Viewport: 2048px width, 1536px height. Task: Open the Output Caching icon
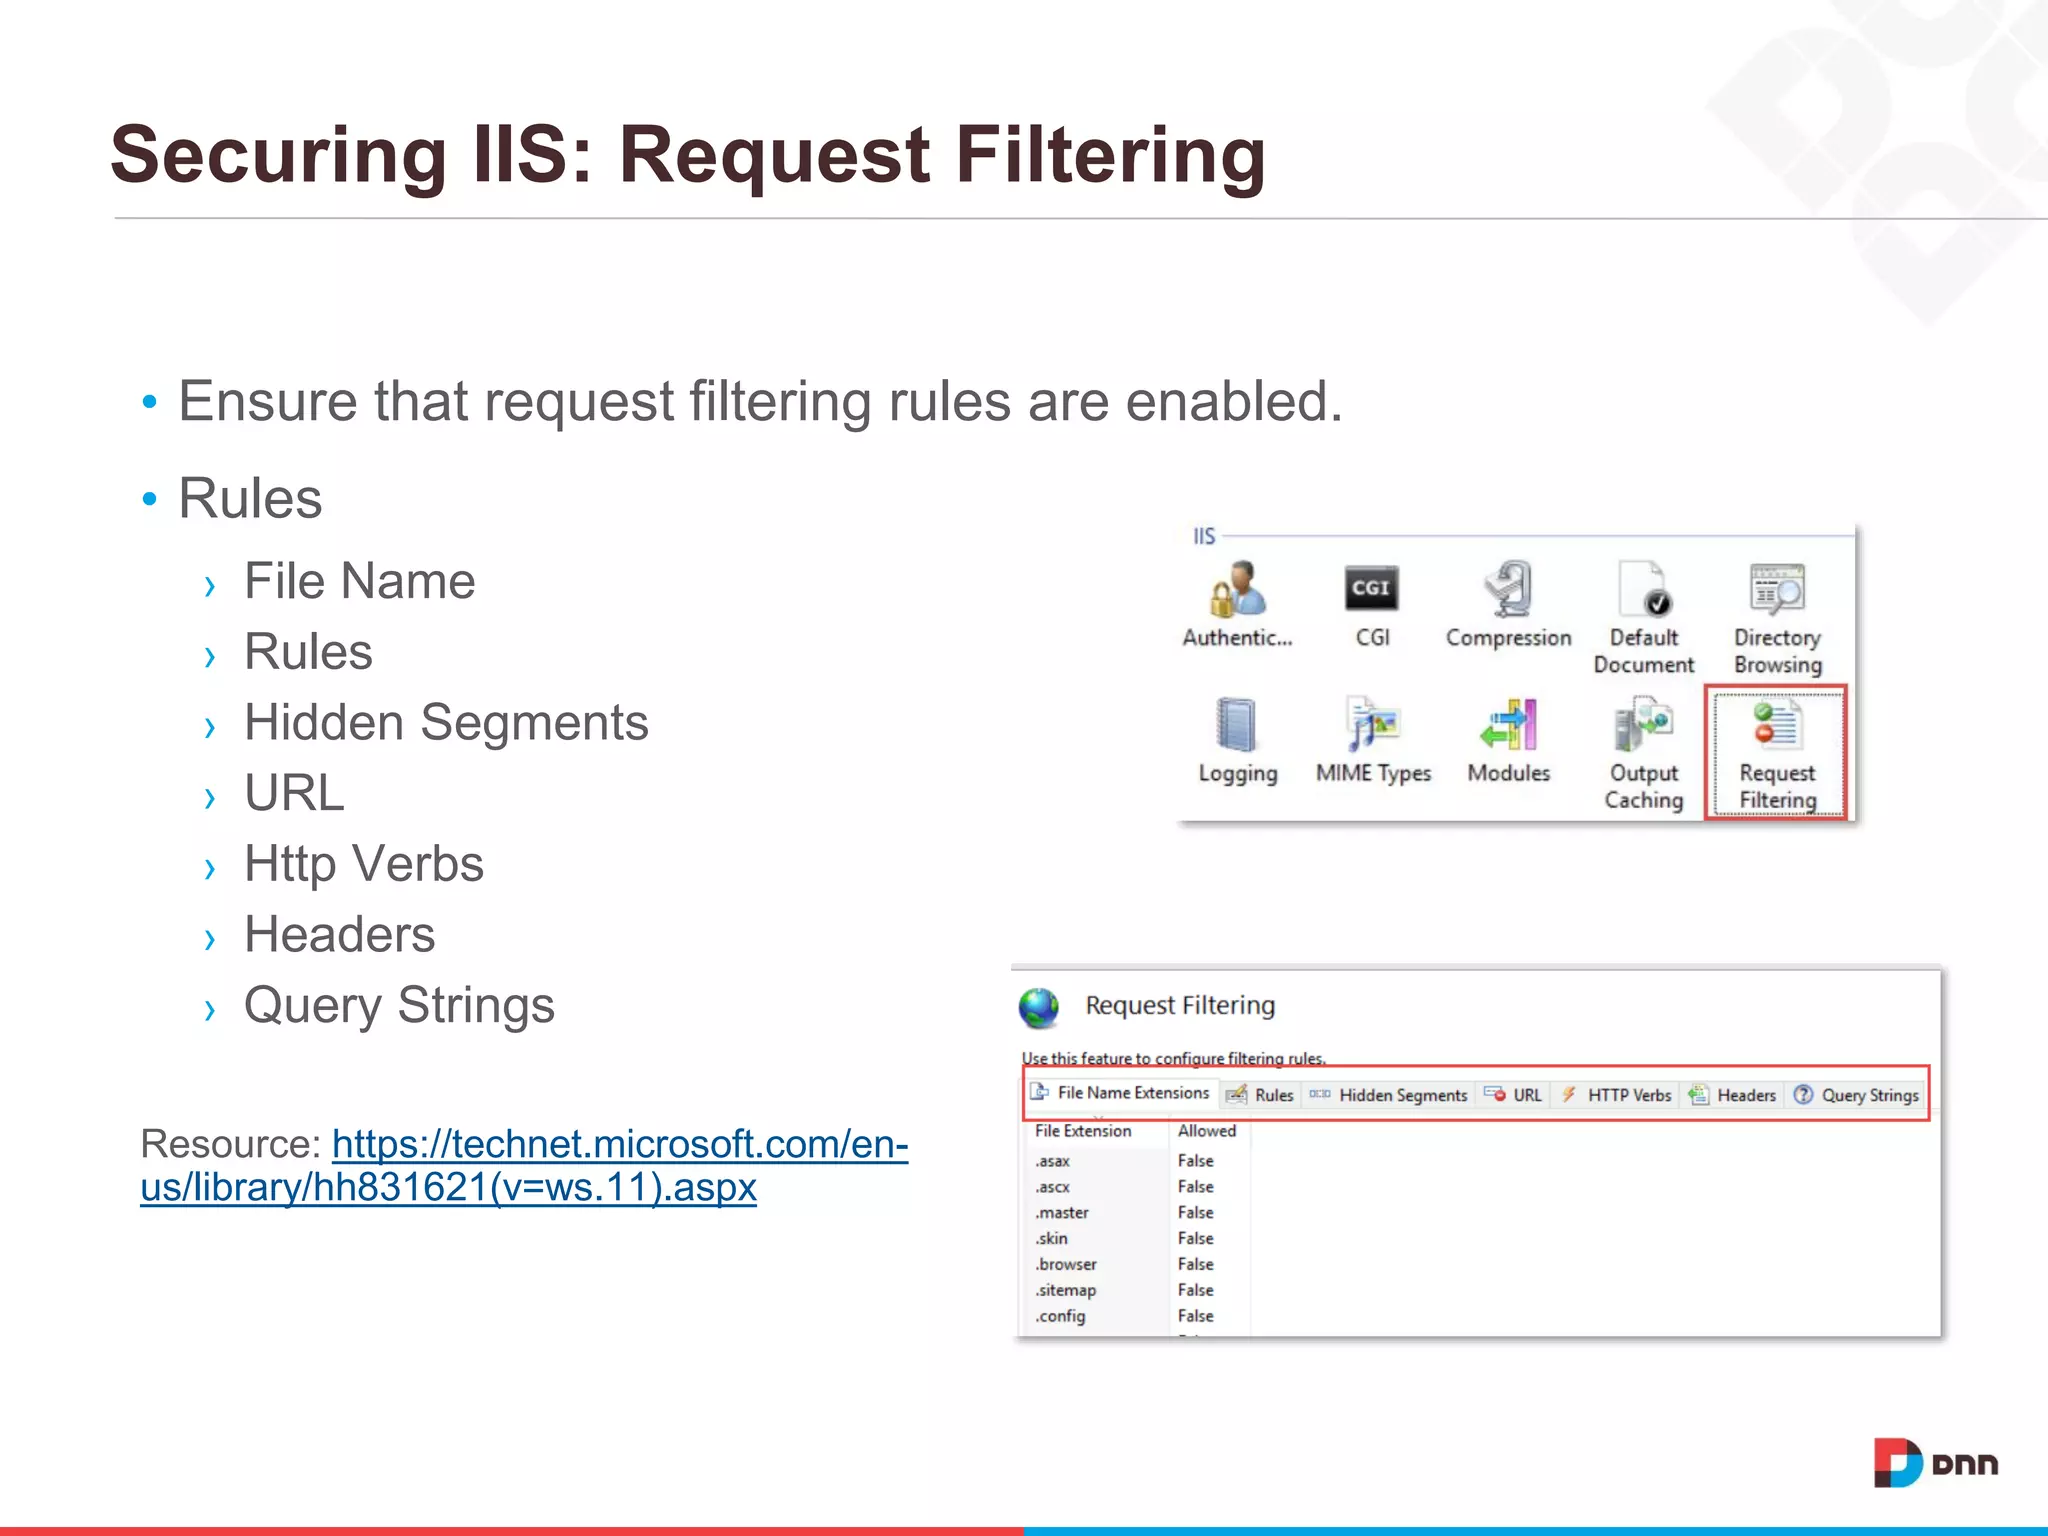tap(1644, 754)
